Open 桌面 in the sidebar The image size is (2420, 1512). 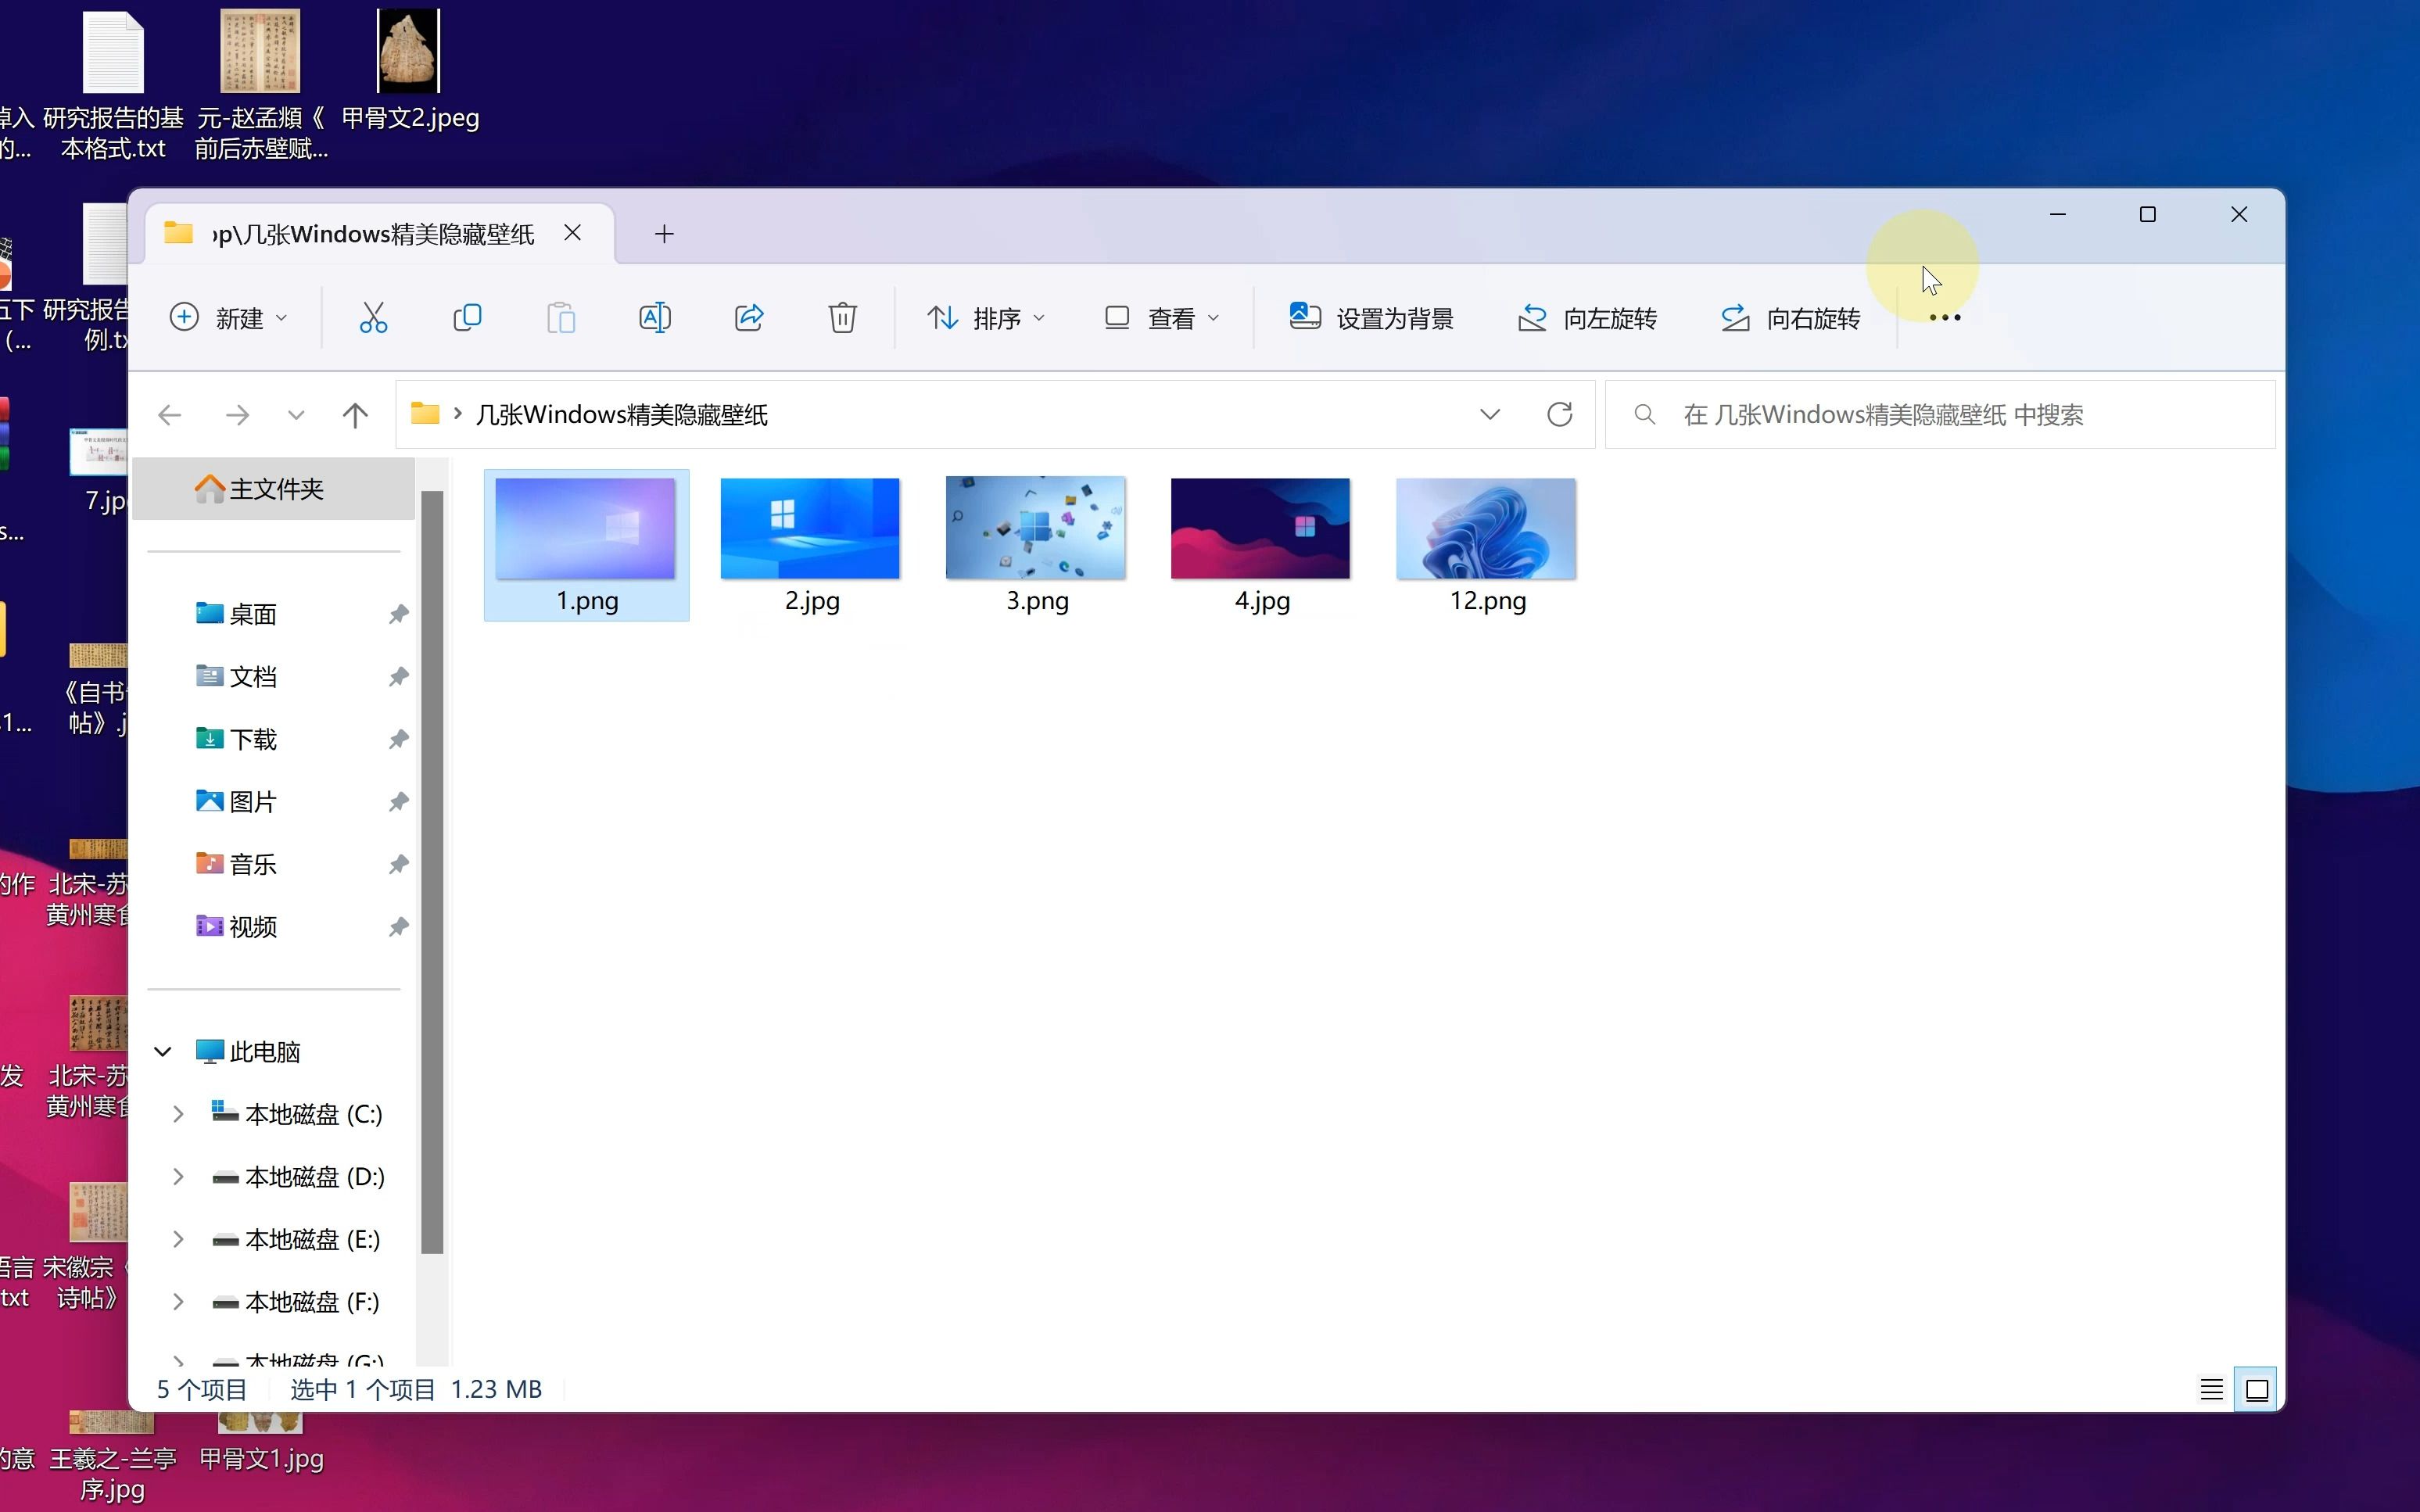252,614
